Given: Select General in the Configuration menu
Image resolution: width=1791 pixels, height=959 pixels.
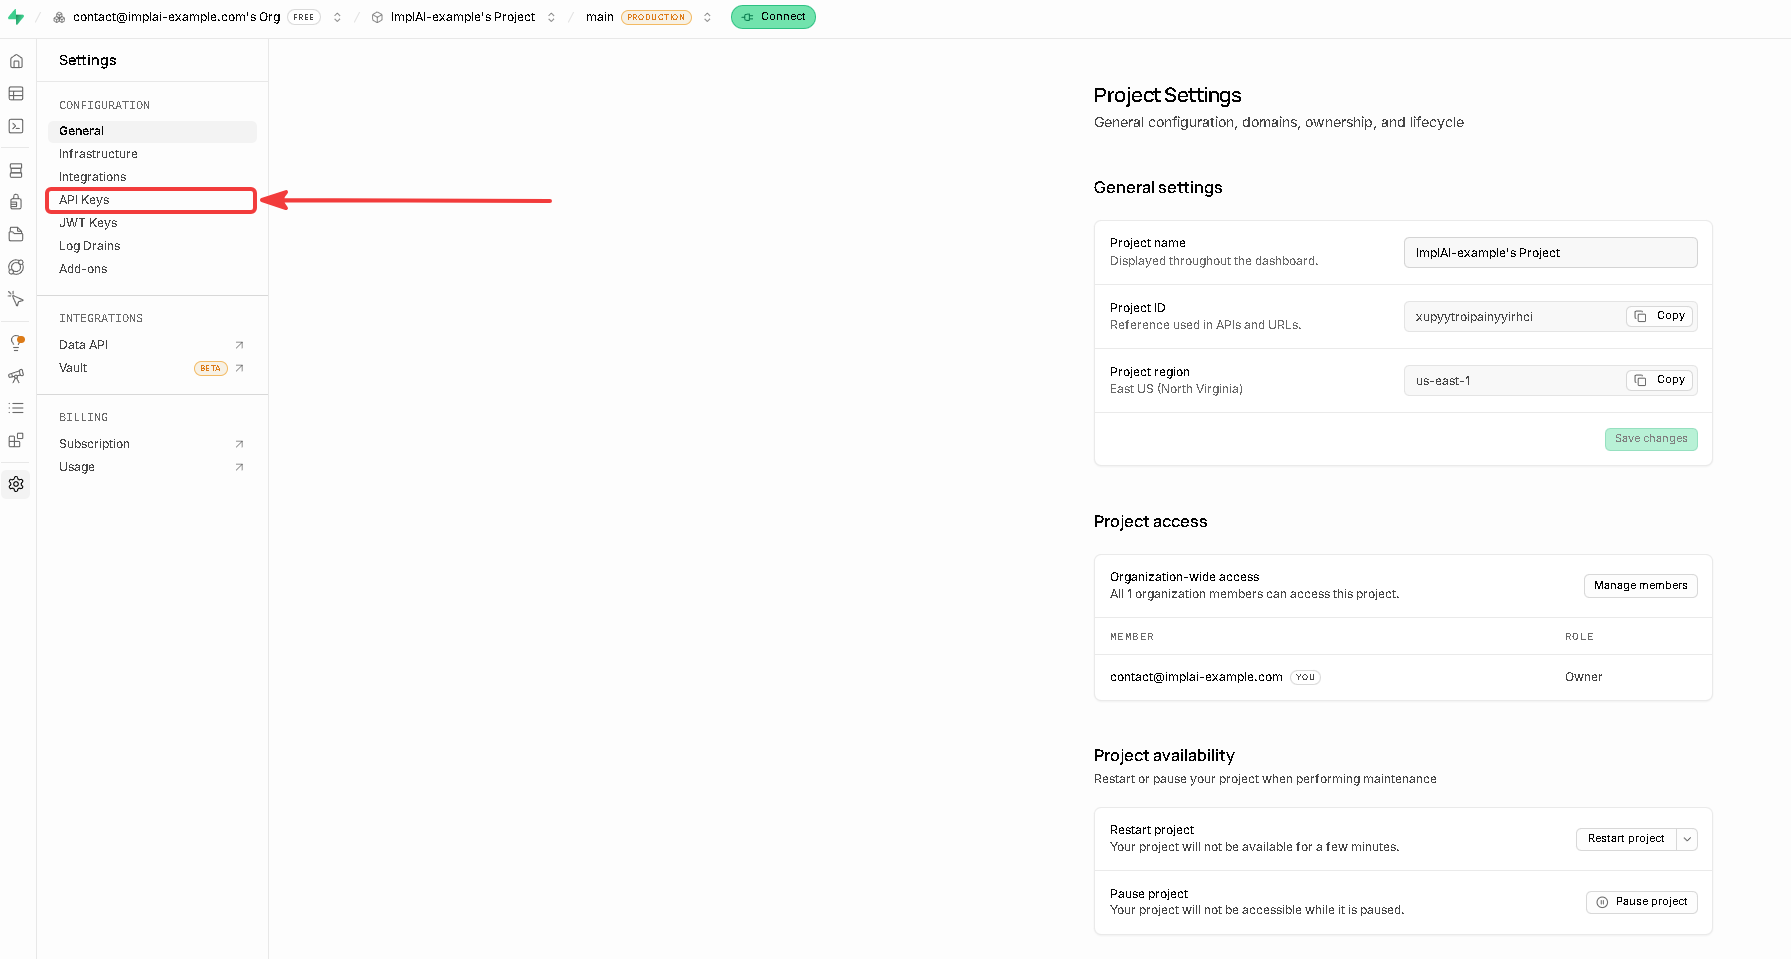Looking at the screenshot, I should point(152,131).
